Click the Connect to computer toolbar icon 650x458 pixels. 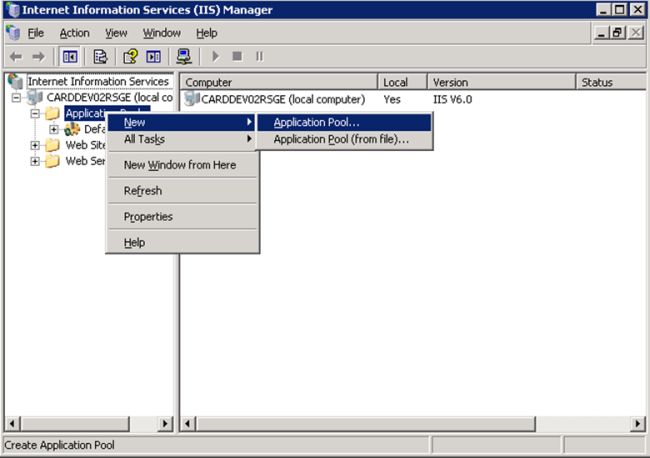tap(184, 56)
